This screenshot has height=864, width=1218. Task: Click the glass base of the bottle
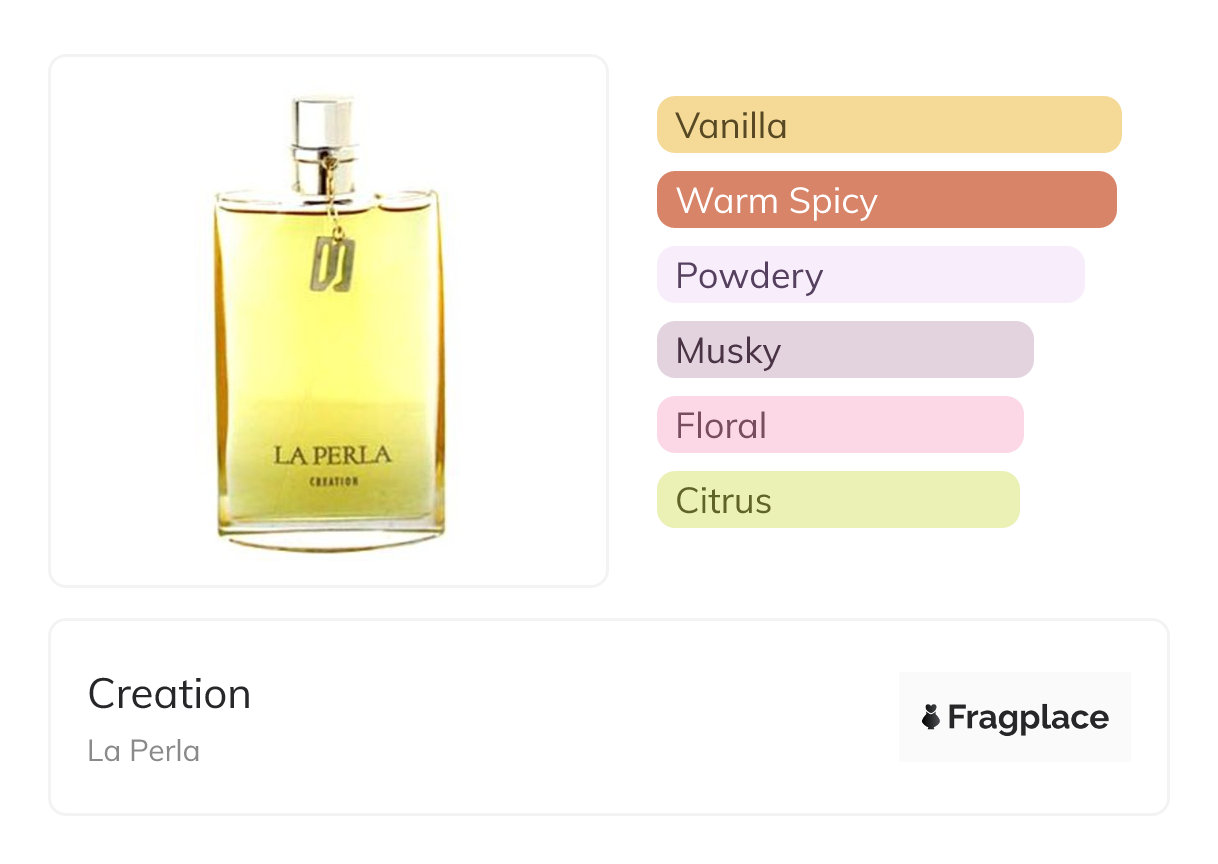tap(330, 540)
